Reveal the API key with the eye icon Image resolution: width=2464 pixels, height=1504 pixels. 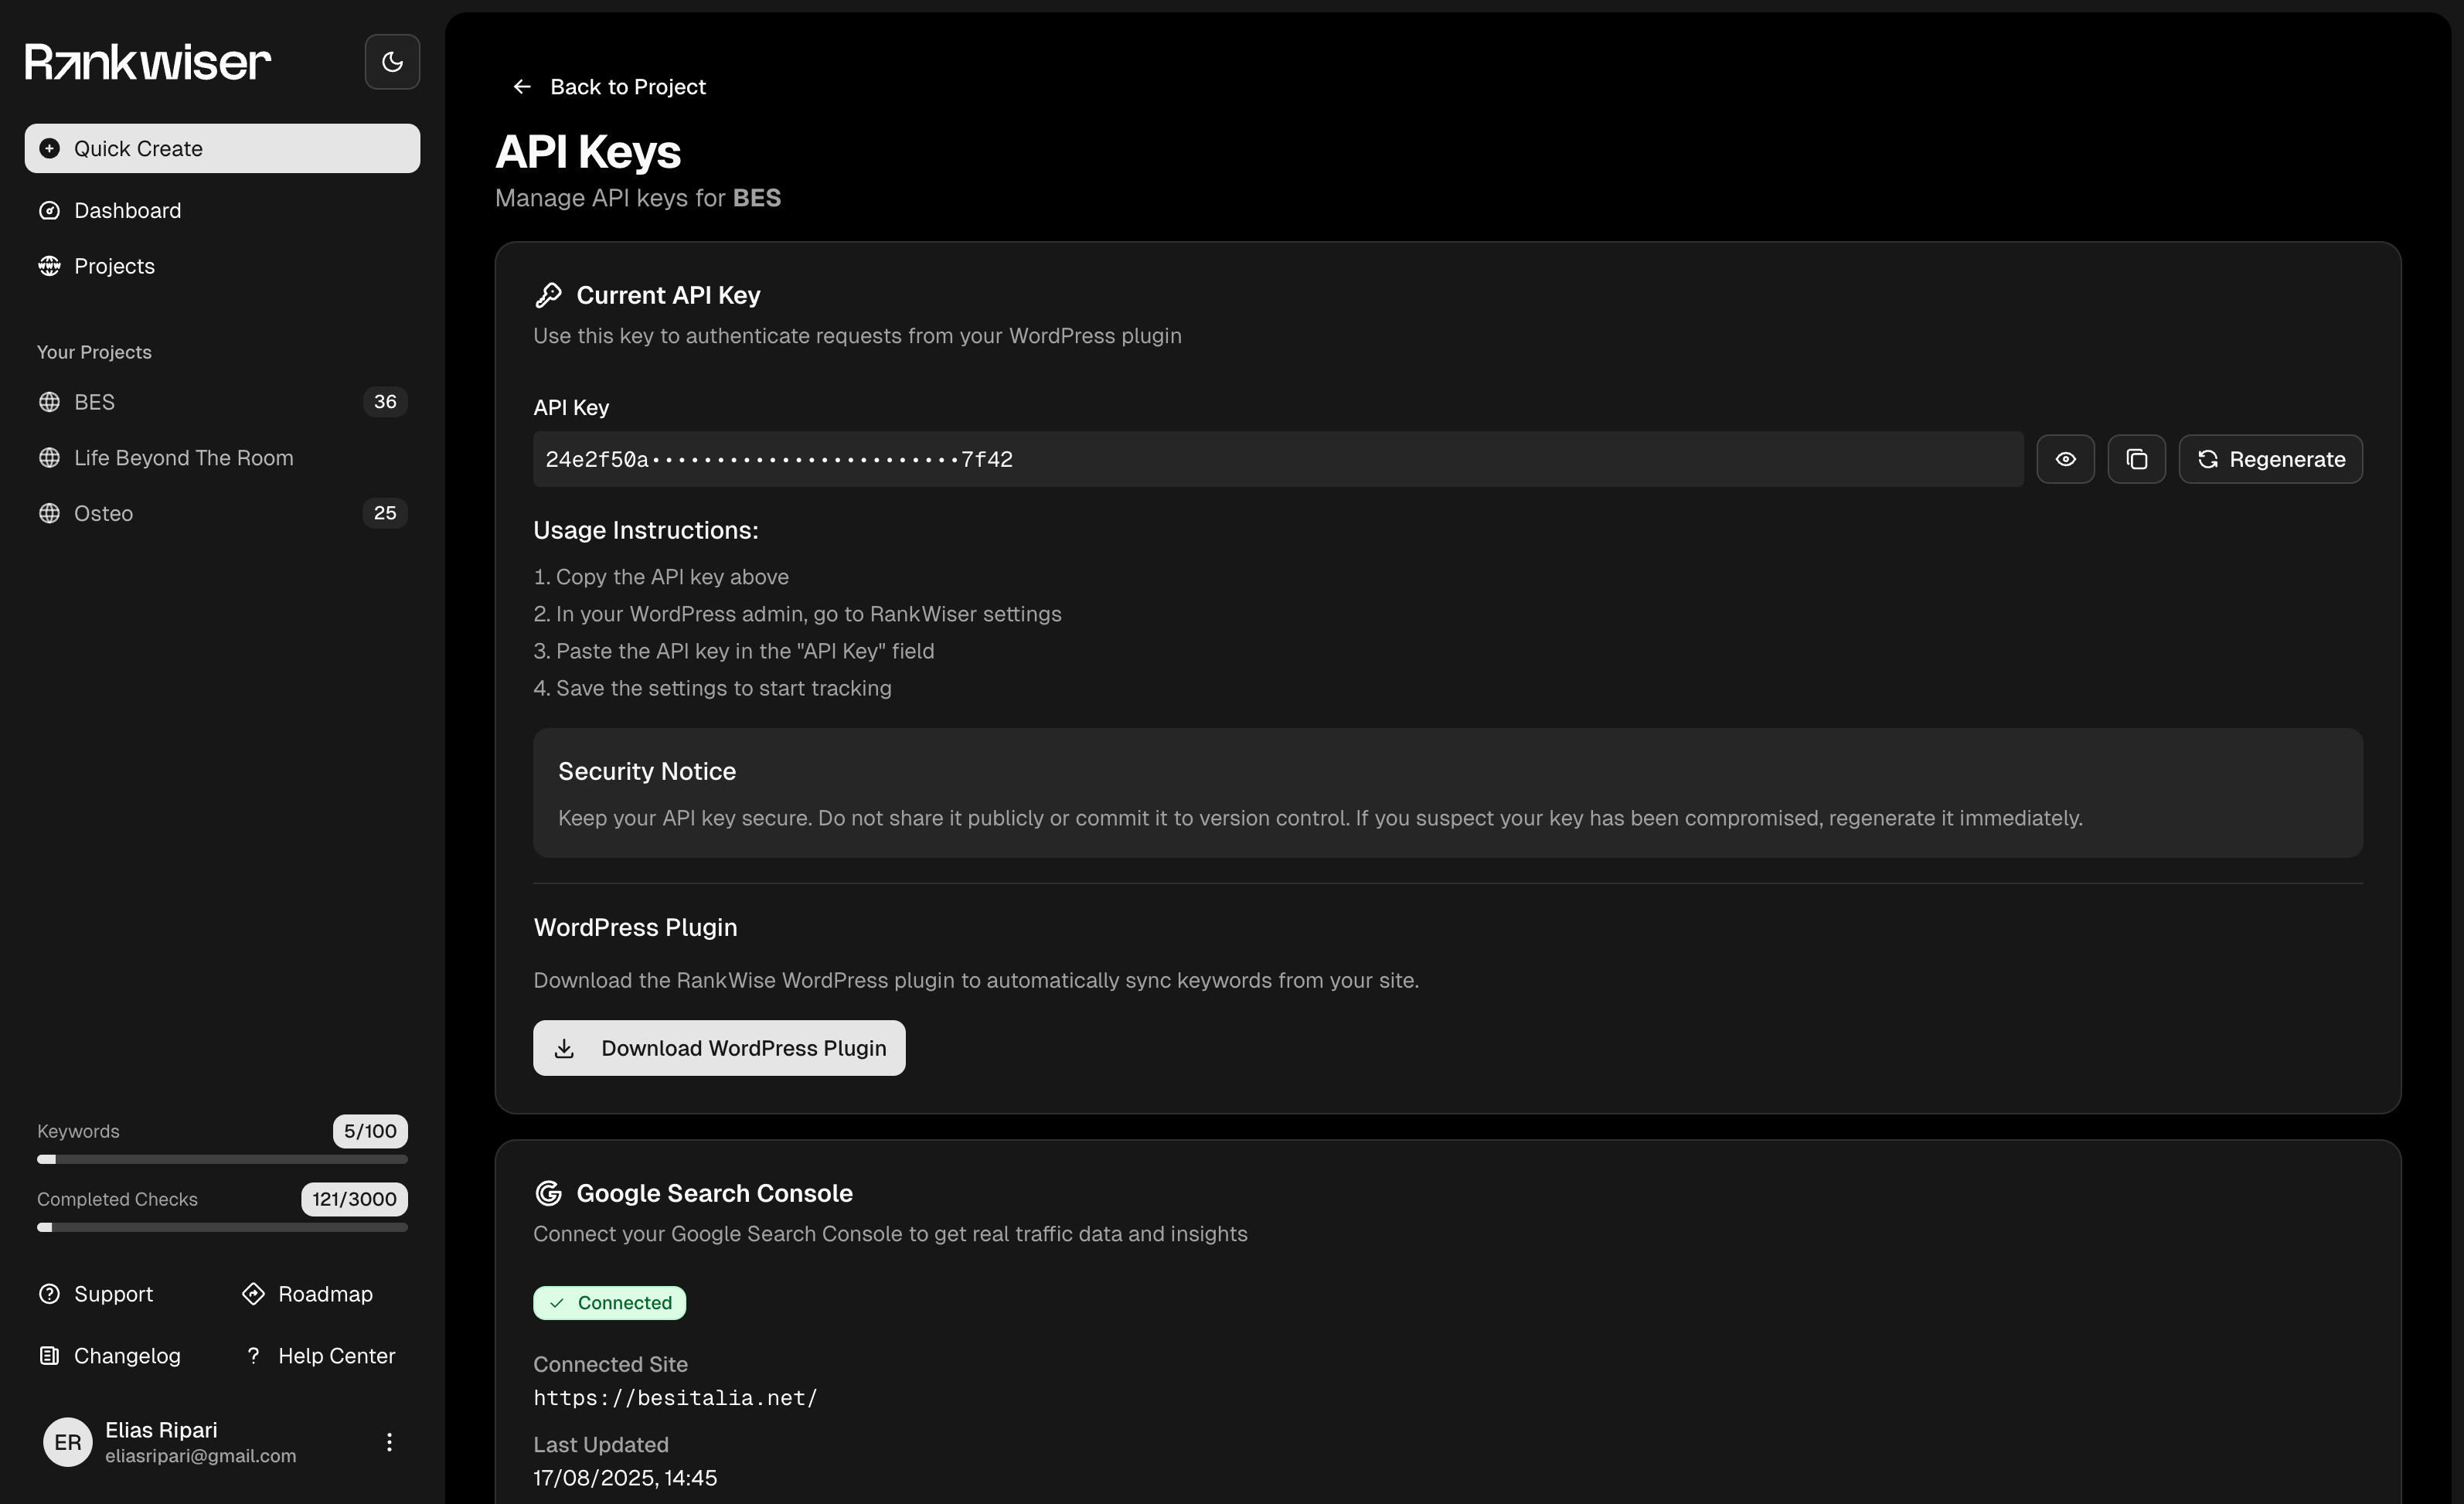tap(2065, 459)
